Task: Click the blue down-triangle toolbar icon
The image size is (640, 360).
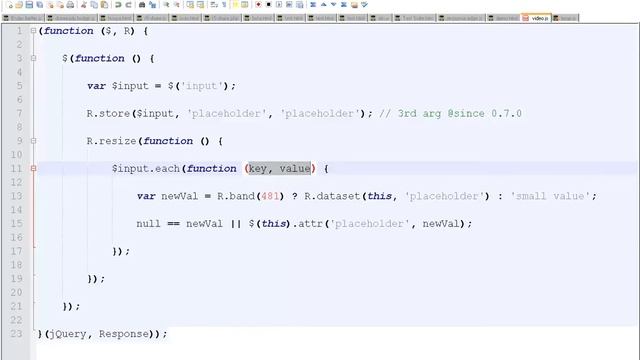Action: point(333,5)
